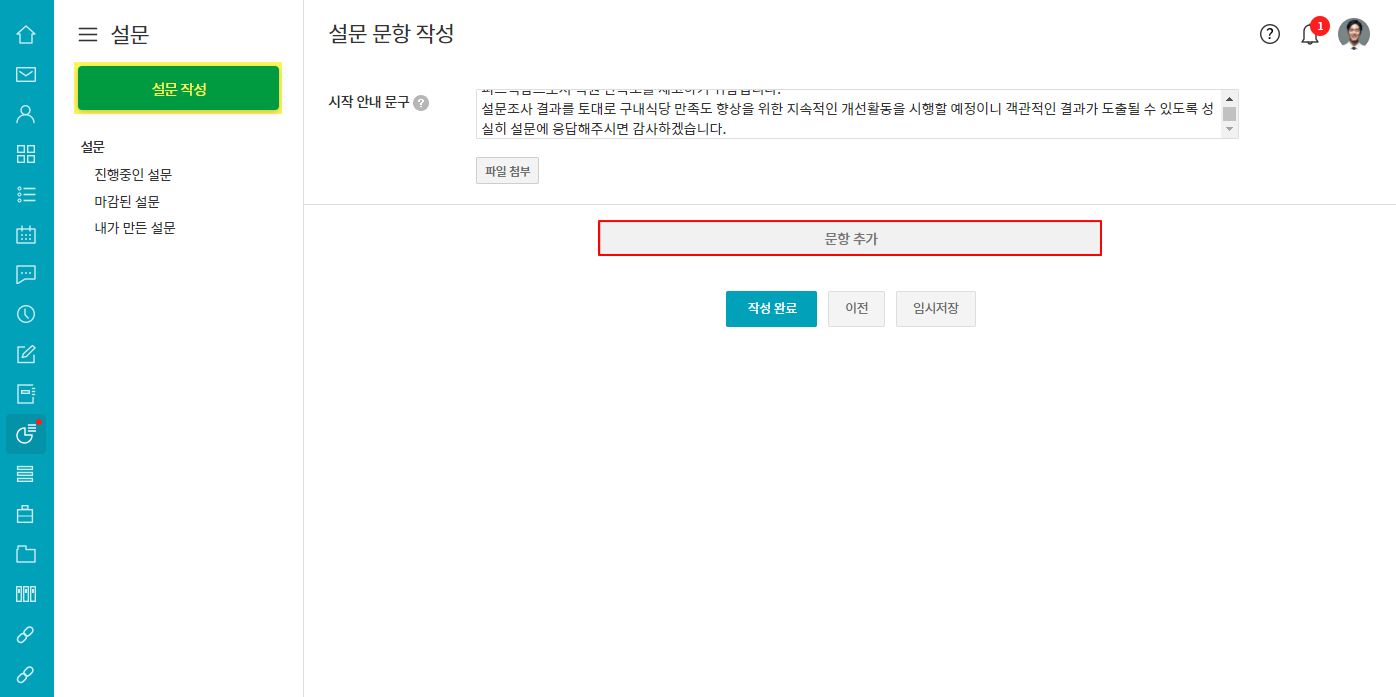Viewport: 1396px width, 697px height.
Task: Select the survey pie chart icon
Action: coord(26,434)
